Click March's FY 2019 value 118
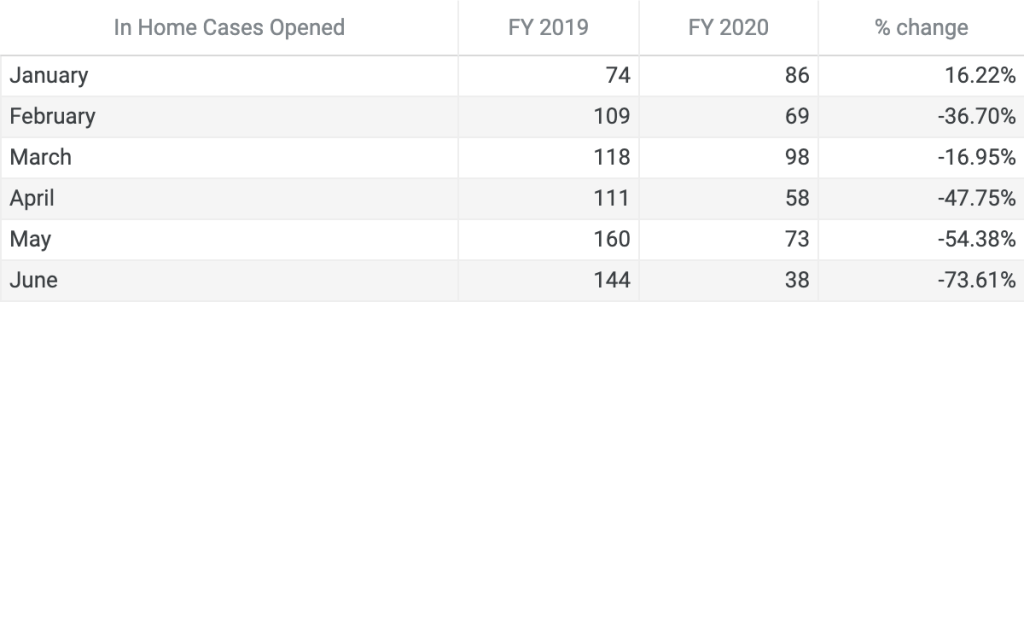This screenshot has height=633, width=1024. tap(612, 158)
